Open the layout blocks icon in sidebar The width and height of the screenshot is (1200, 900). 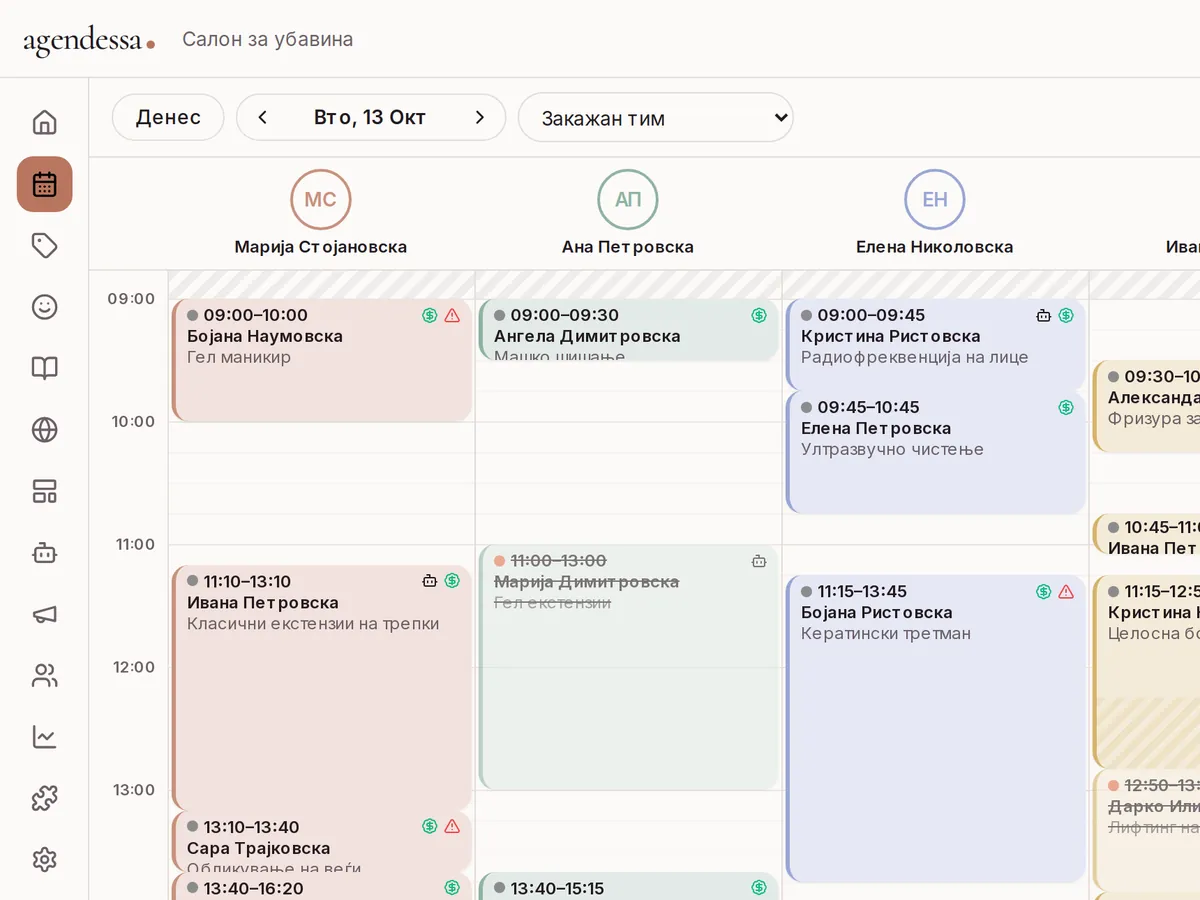pyautogui.click(x=44, y=491)
